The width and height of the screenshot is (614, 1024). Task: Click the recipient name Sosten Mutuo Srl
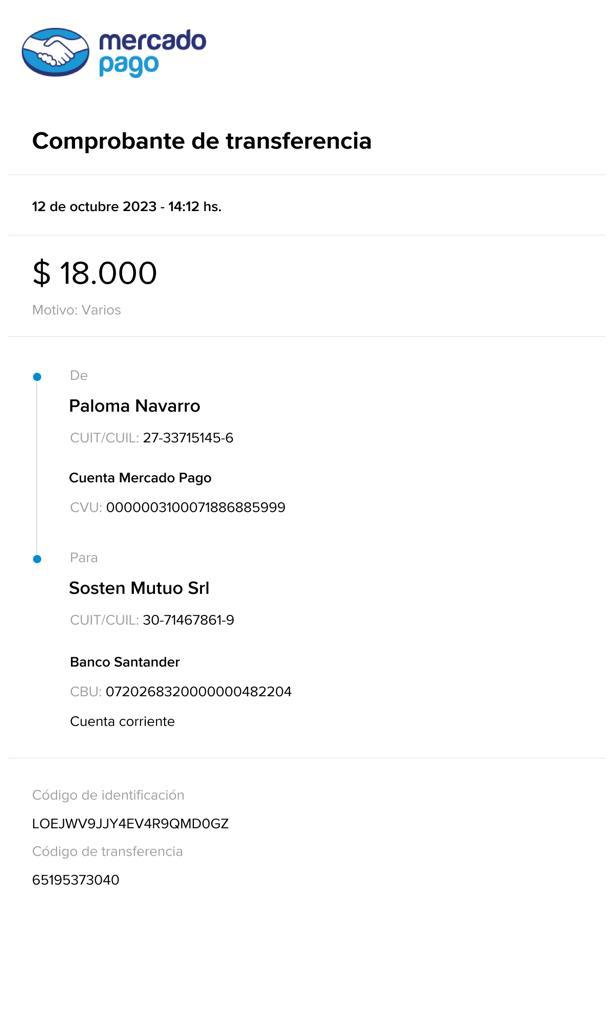click(x=139, y=588)
